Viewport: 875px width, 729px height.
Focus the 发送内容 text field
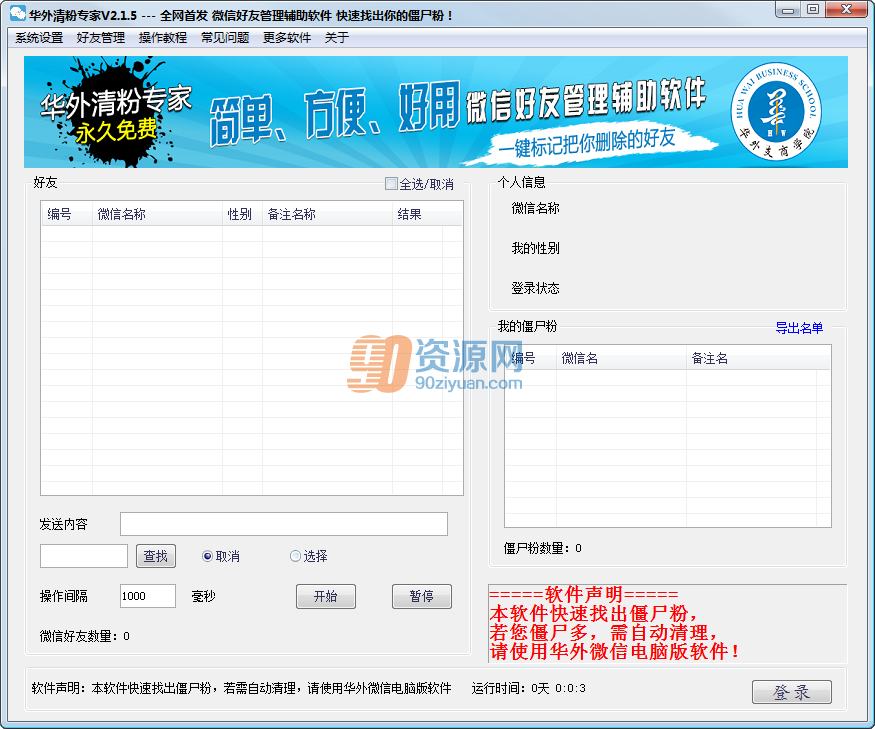click(x=284, y=524)
